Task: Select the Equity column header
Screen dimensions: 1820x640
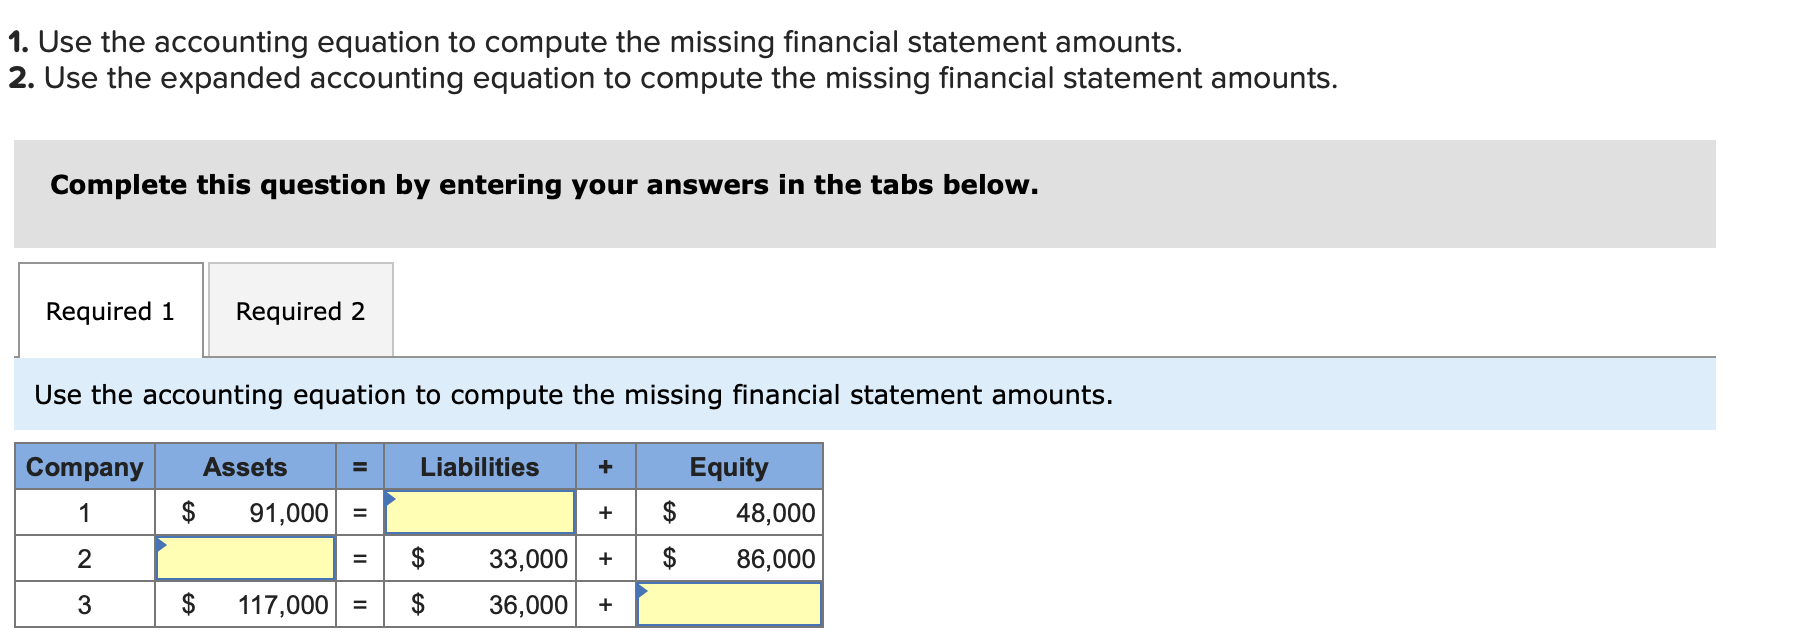Action: point(727,466)
